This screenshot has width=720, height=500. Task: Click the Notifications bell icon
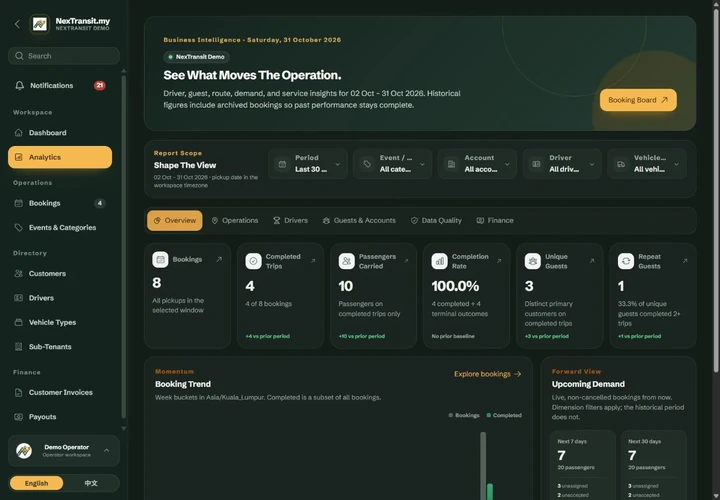[19, 86]
